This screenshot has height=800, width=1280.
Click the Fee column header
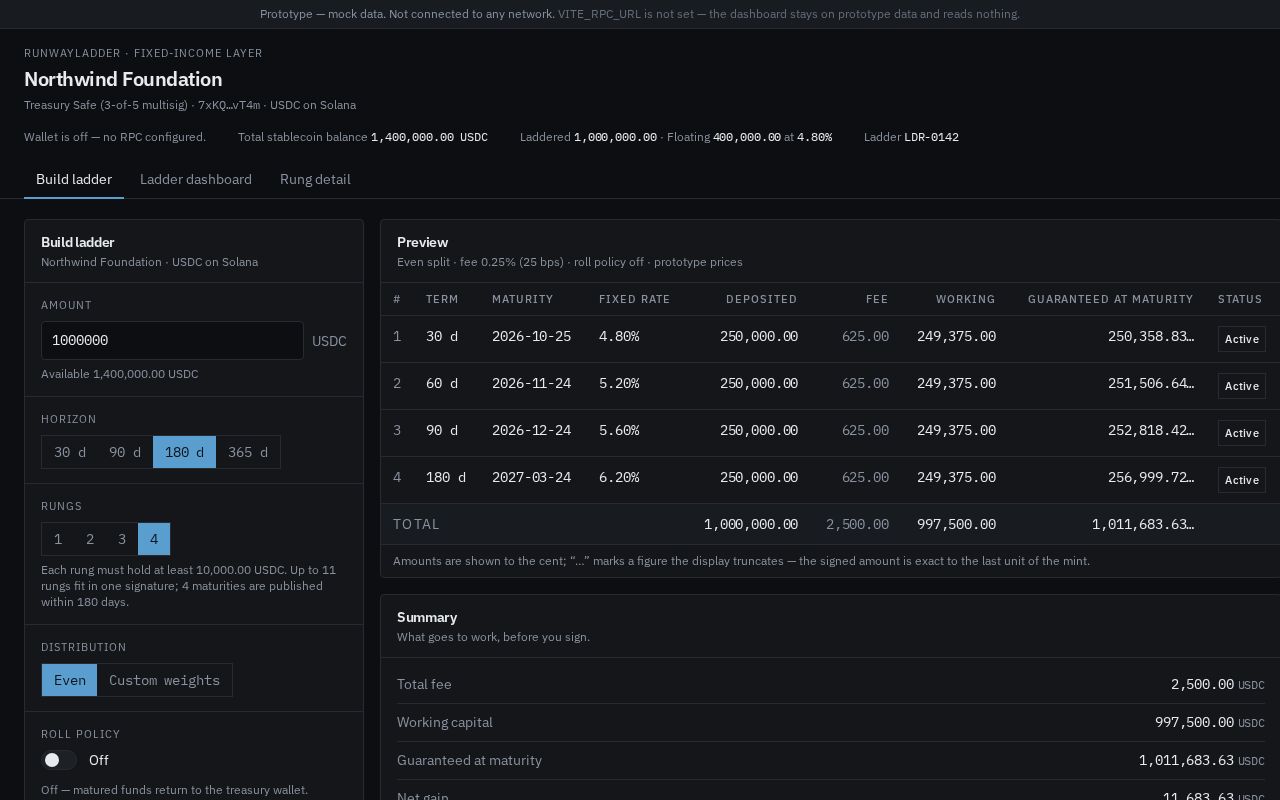877,299
